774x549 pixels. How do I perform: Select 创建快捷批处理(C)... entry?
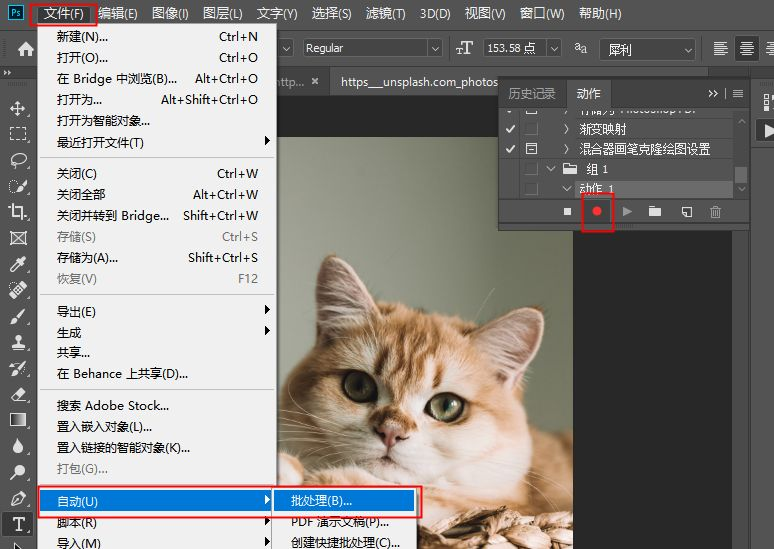pyautogui.click(x=345, y=543)
